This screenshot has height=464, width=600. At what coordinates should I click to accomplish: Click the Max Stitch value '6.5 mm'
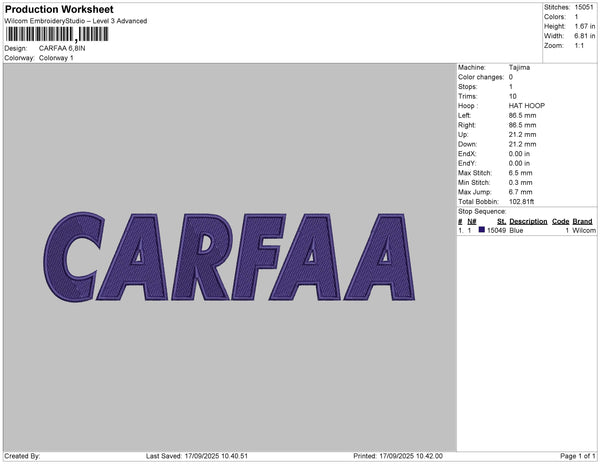(x=520, y=173)
